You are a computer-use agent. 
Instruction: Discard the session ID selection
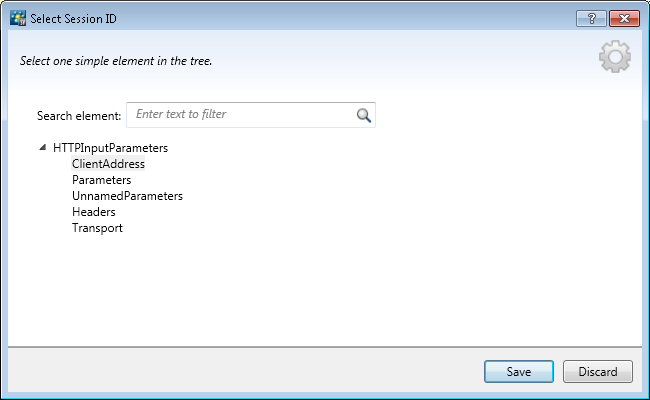(598, 372)
